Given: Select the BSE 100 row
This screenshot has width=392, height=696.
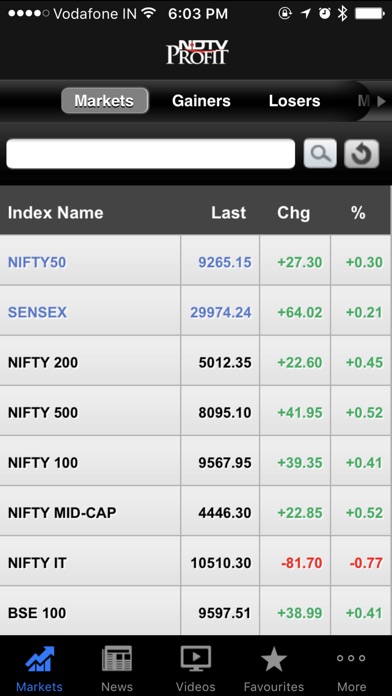Looking at the screenshot, I should pyautogui.click(x=195, y=612).
